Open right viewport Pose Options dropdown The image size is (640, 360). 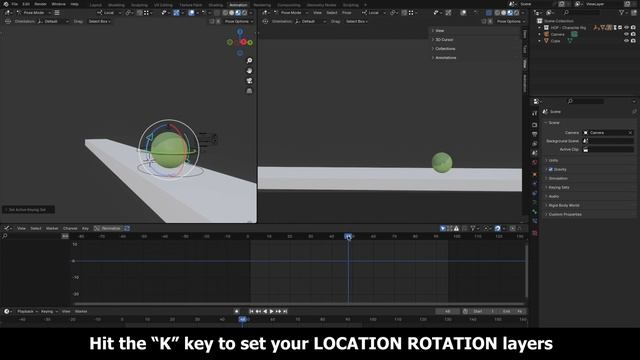click(x=510, y=21)
